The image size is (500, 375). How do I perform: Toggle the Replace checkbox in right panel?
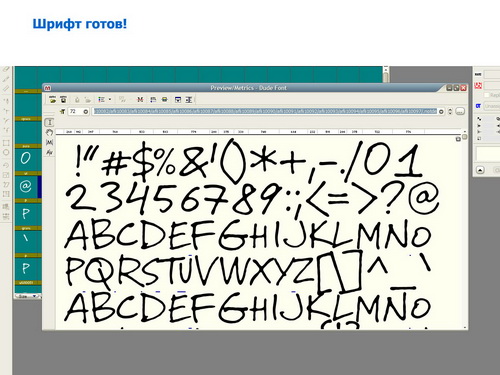point(486,95)
